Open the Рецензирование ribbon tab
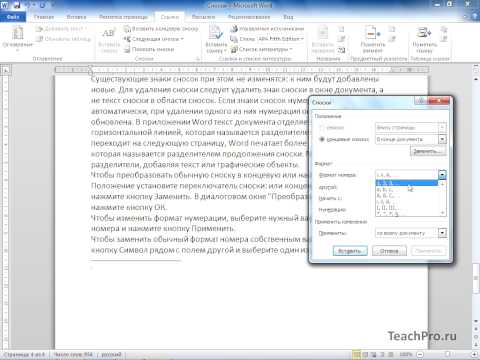 click(x=249, y=17)
